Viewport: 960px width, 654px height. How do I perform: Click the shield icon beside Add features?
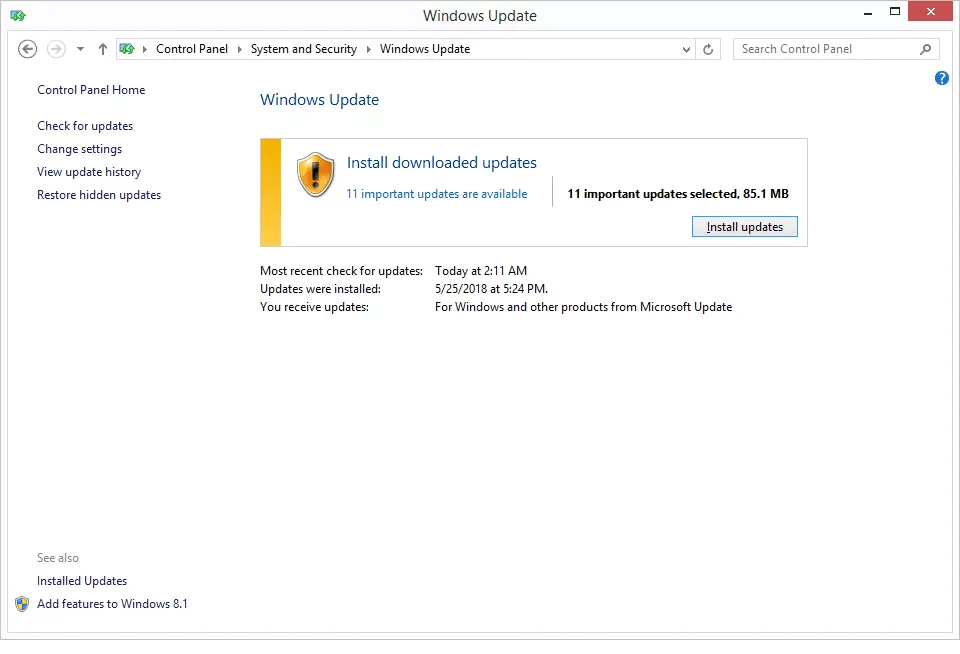[x=22, y=604]
